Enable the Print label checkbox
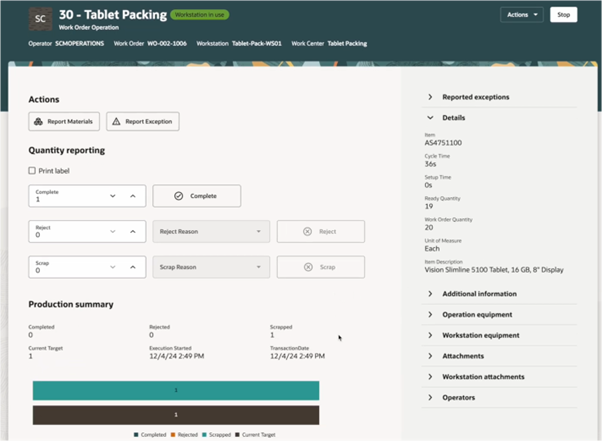Screen dimensions: 602x441 (x=32, y=171)
